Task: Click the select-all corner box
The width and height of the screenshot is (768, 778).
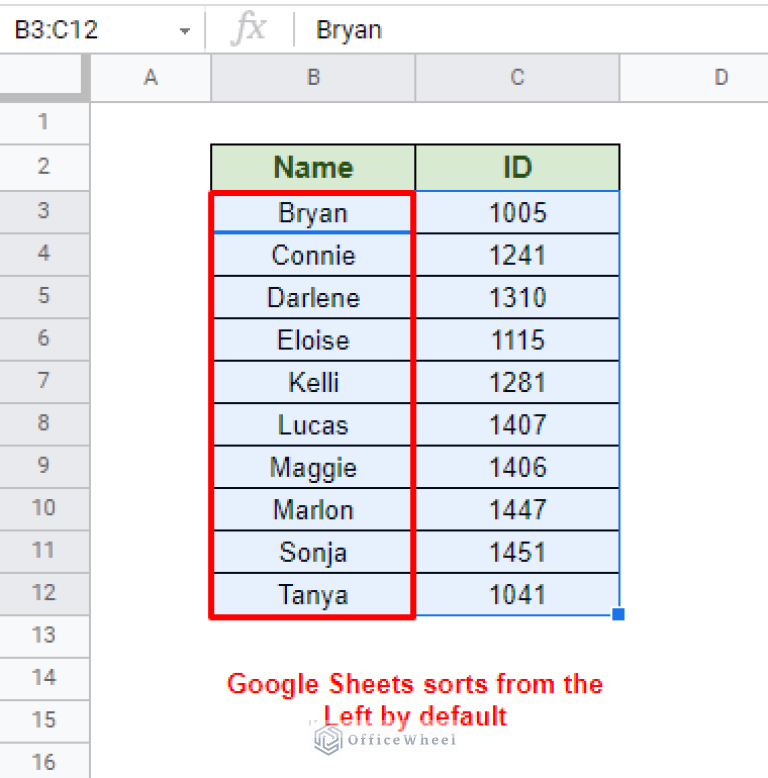Action: 45,78
